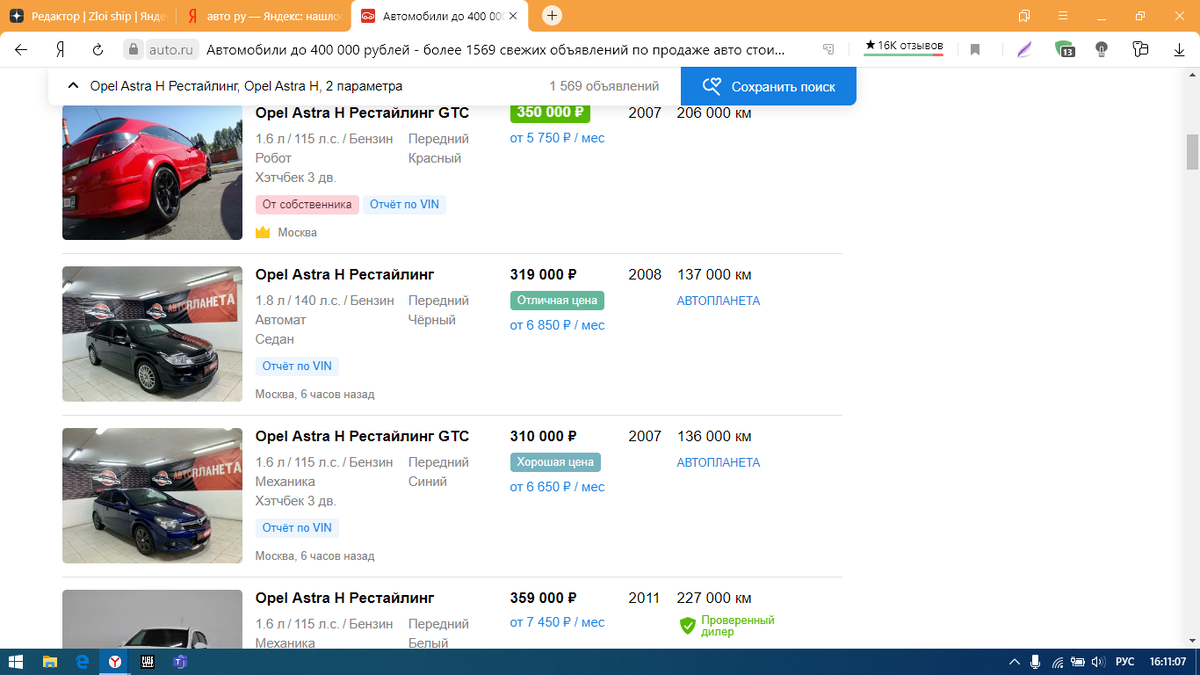Switch to the Редактор Zloi ship tab
The image size is (1200, 675).
pos(90,17)
